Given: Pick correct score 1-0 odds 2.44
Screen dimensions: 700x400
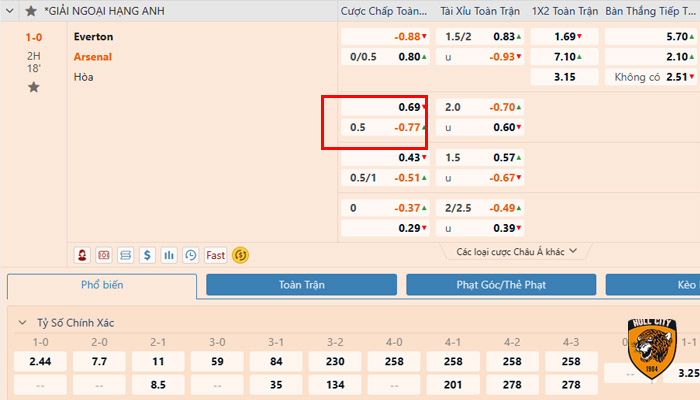Looking at the screenshot, I should pyautogui.click(x=40, y=361).
